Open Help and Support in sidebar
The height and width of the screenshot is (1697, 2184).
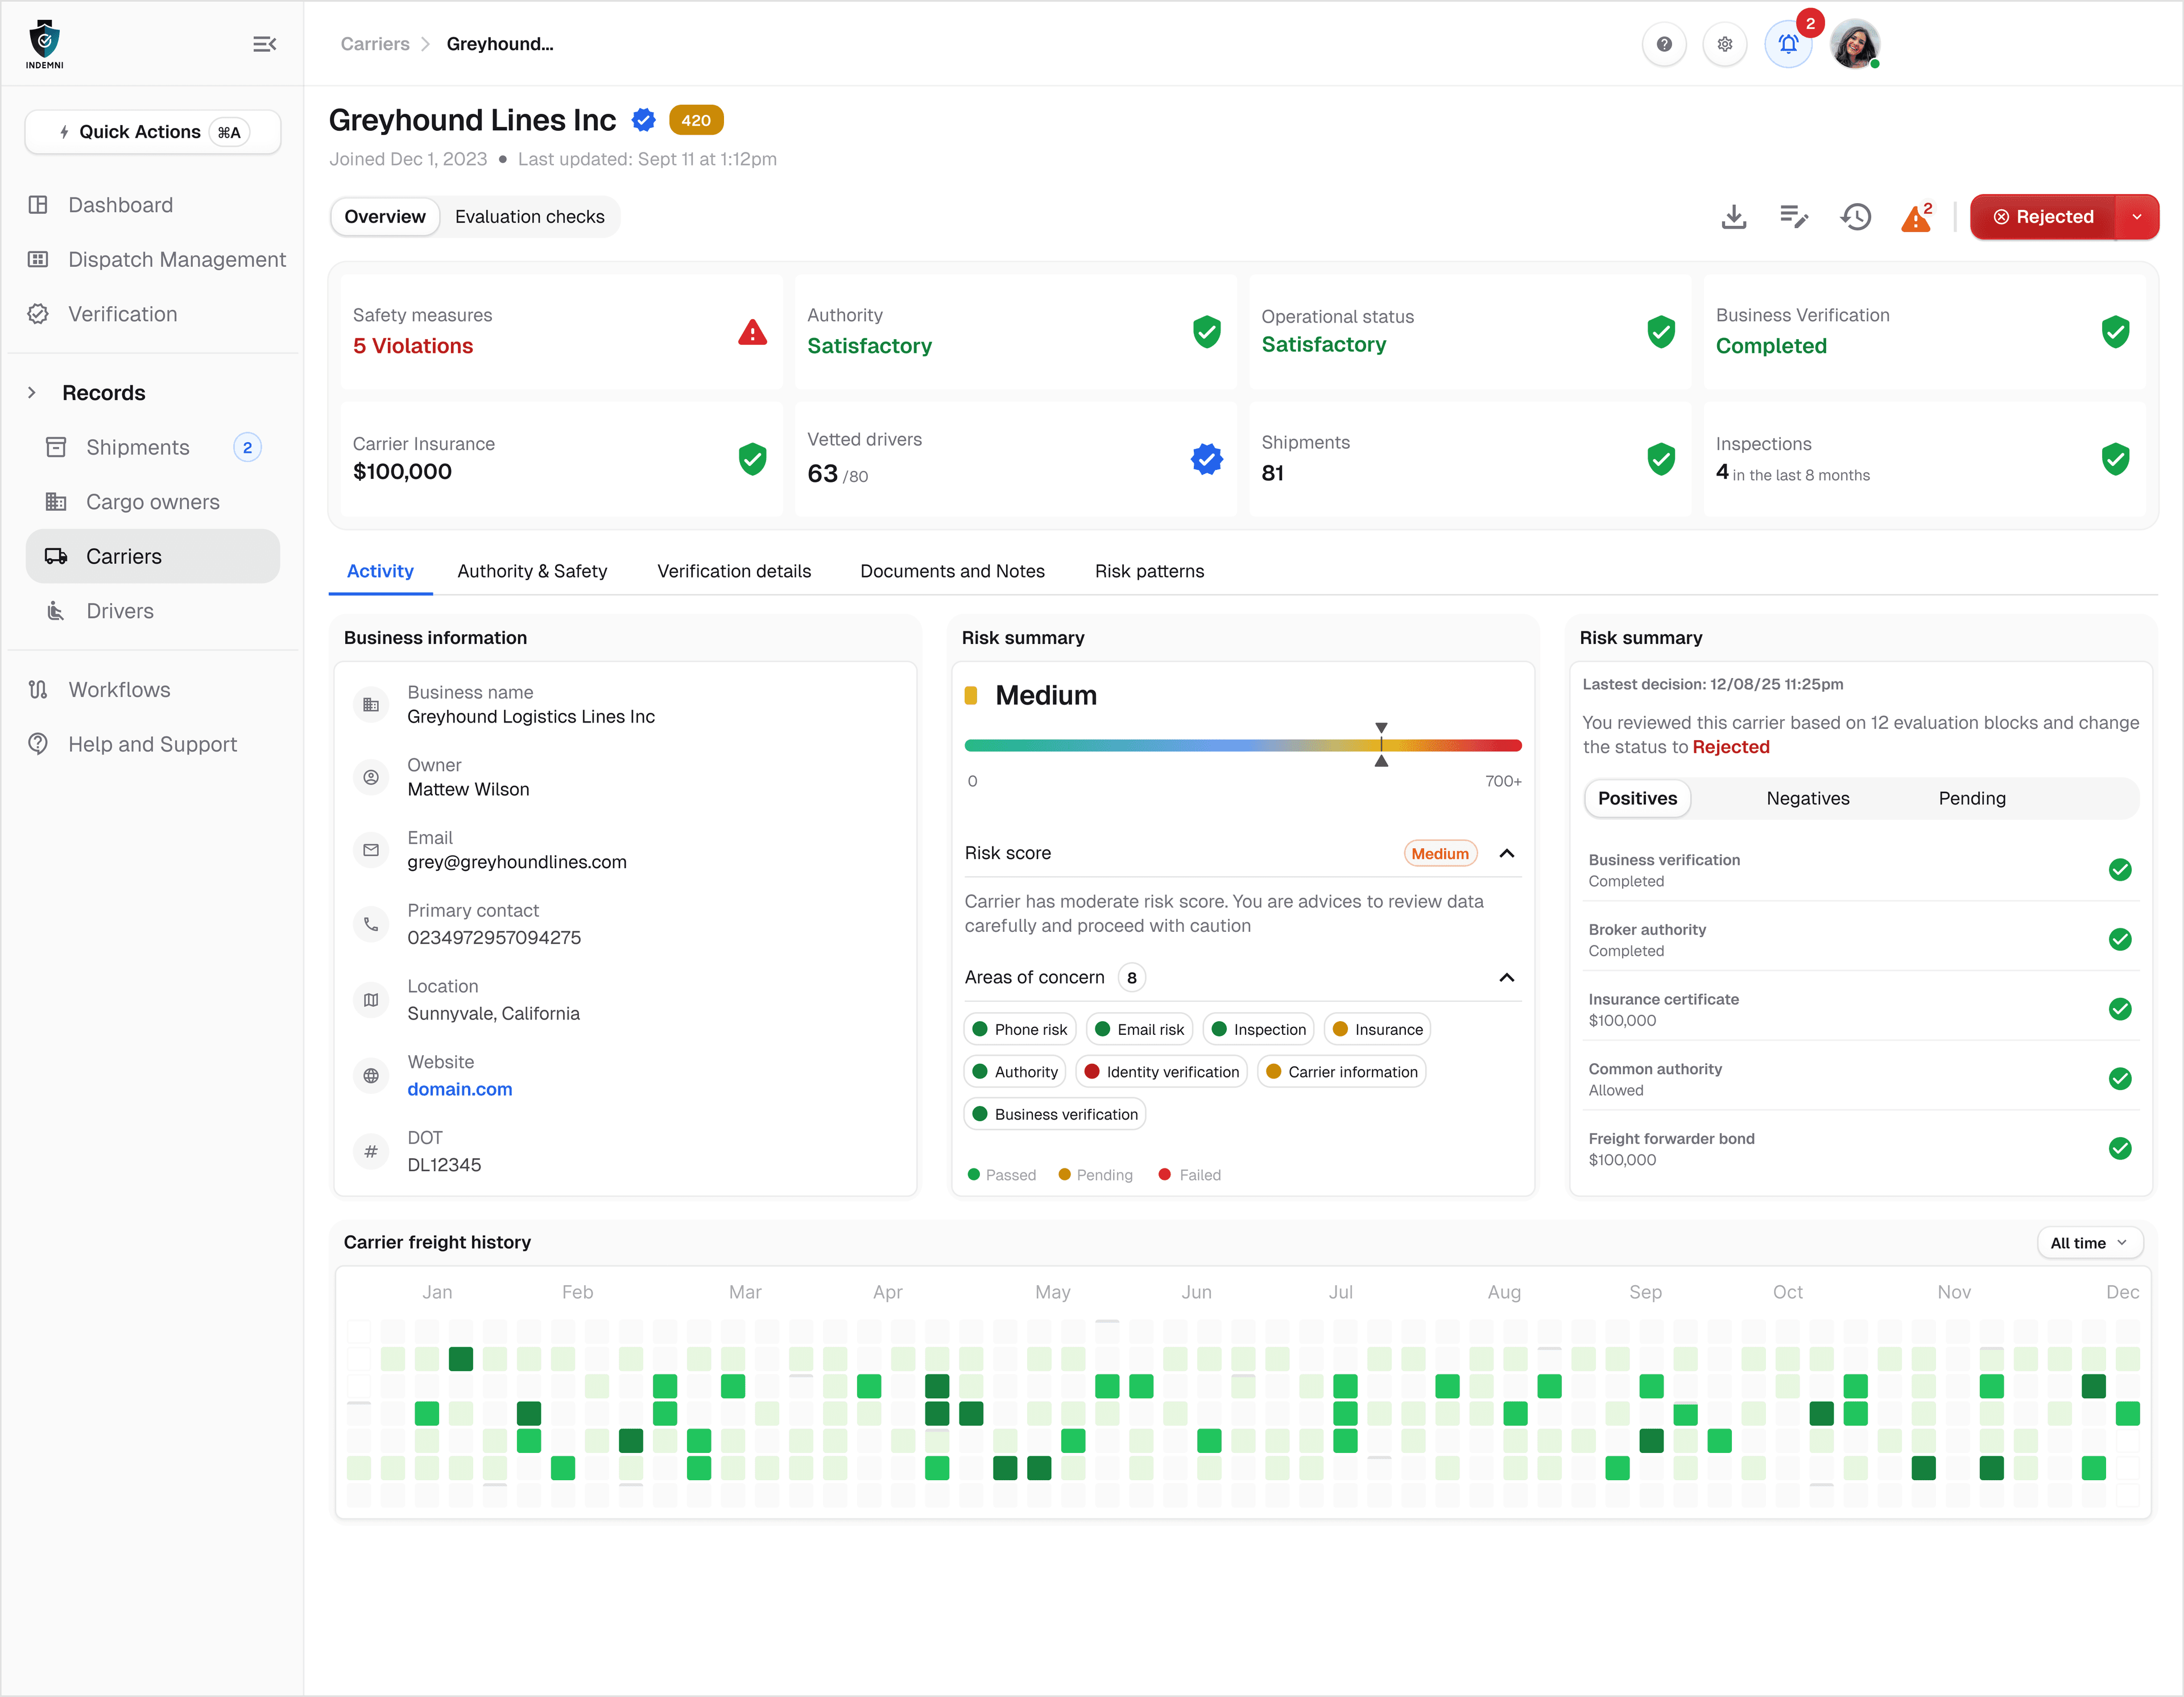(153, 744)
